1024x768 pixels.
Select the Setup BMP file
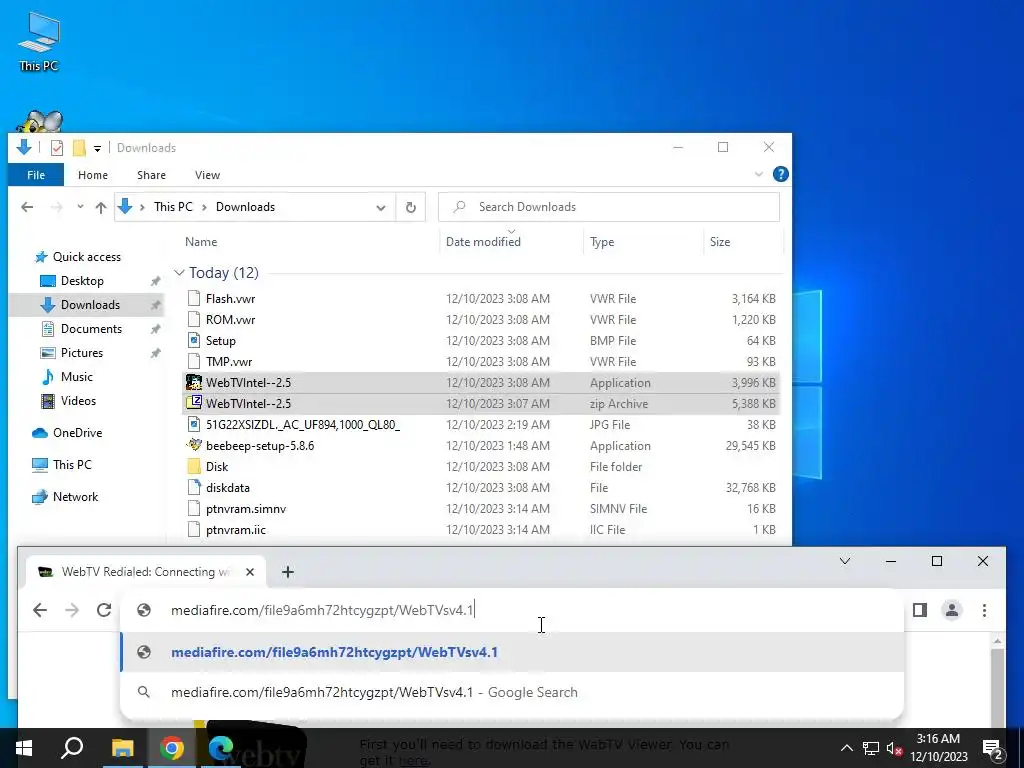pyautogui.click(x=221, y=340)
